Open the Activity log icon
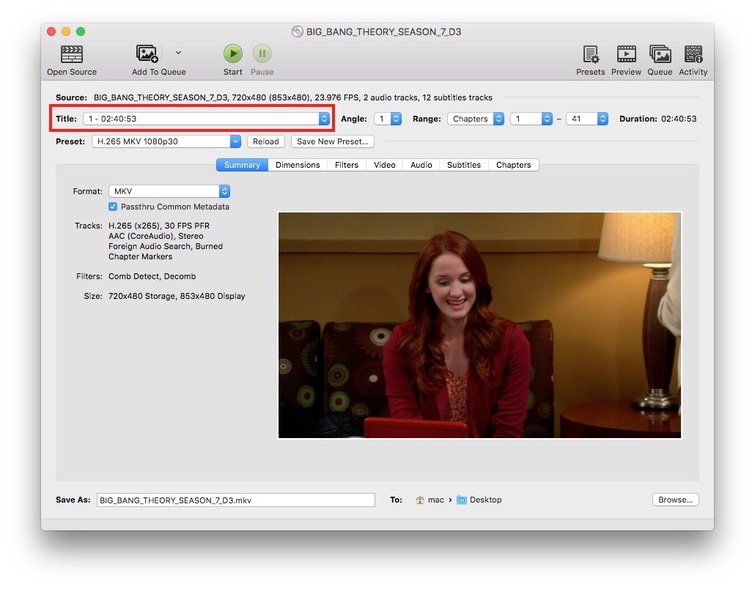Screen dimensions: 755x589 pyautogui.click(x=693, y=54)
